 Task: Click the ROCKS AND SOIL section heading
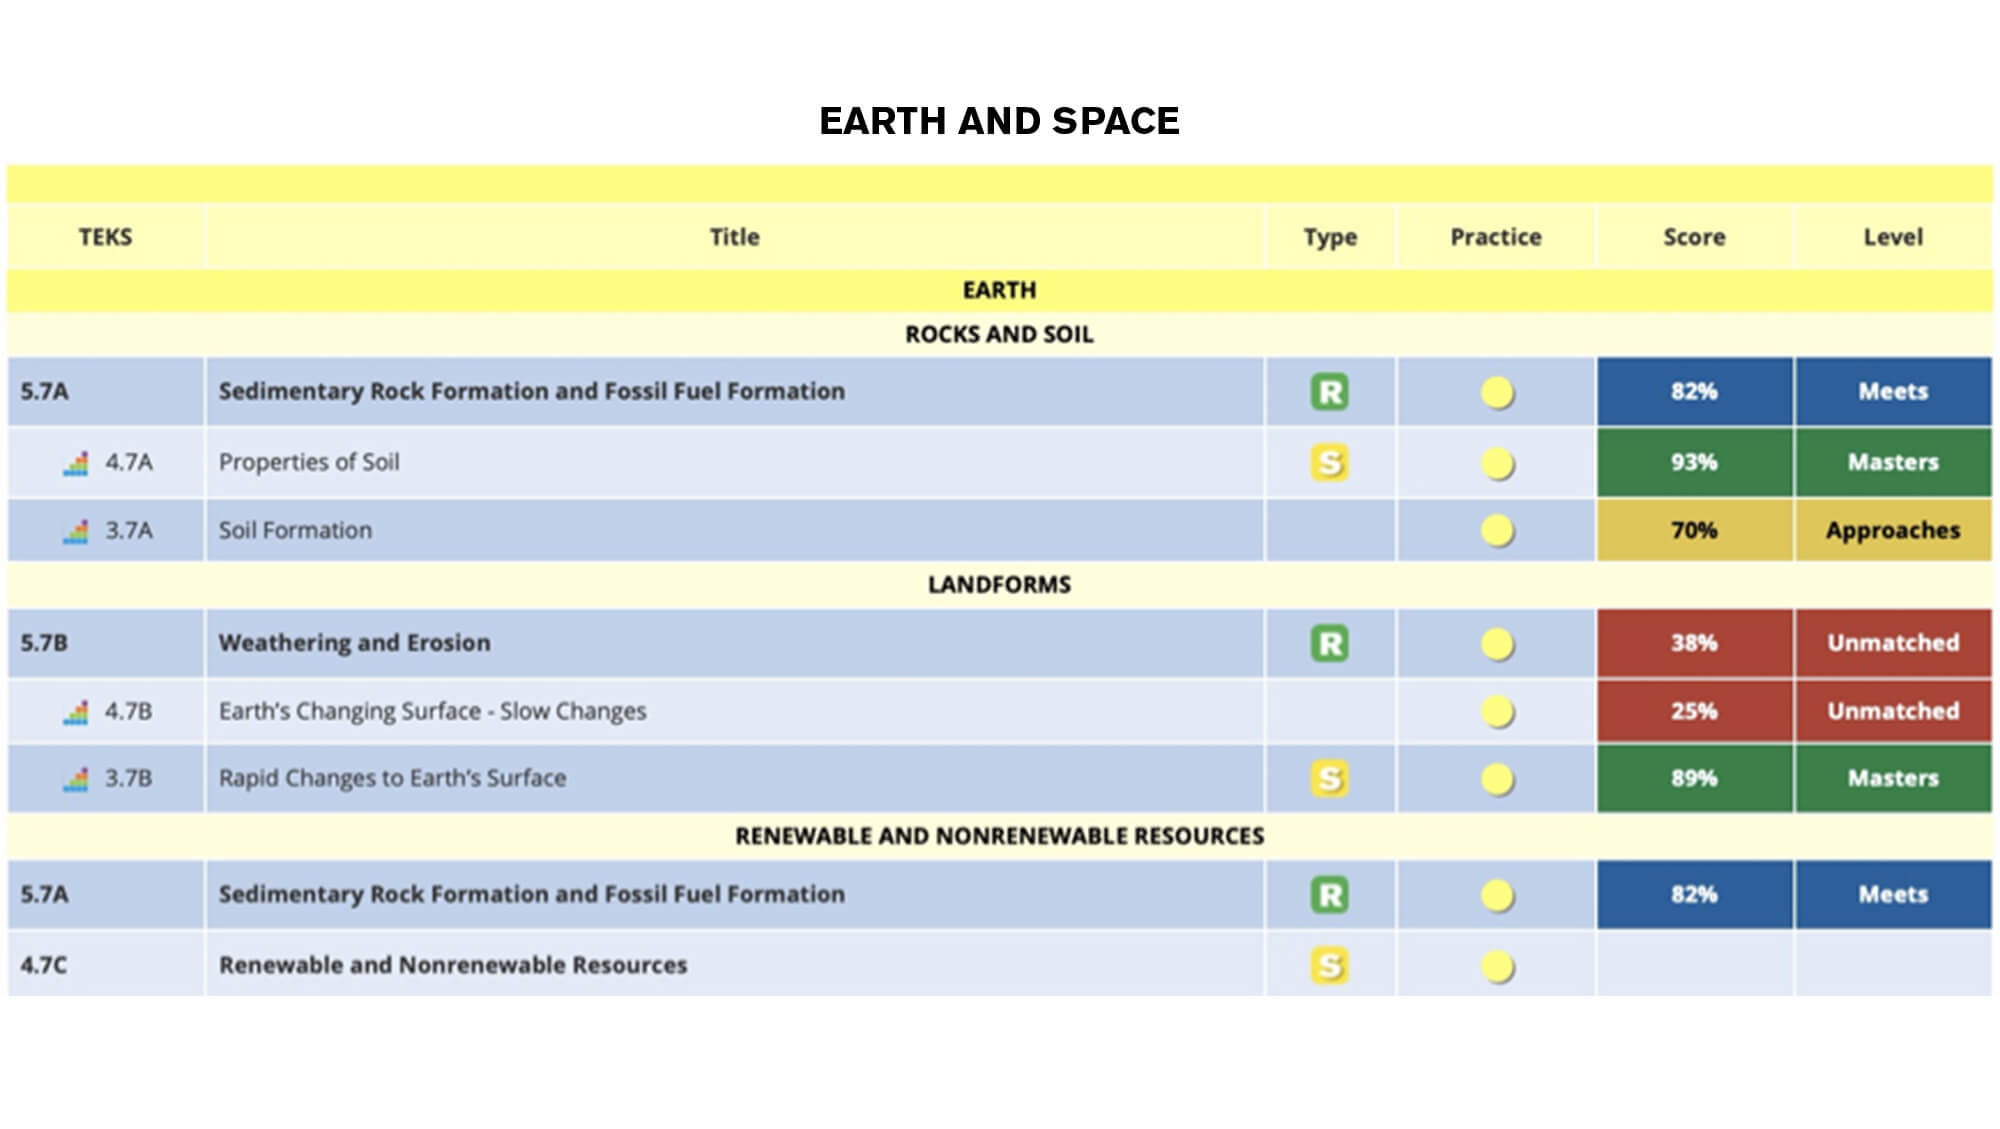[x=999, y=335]
